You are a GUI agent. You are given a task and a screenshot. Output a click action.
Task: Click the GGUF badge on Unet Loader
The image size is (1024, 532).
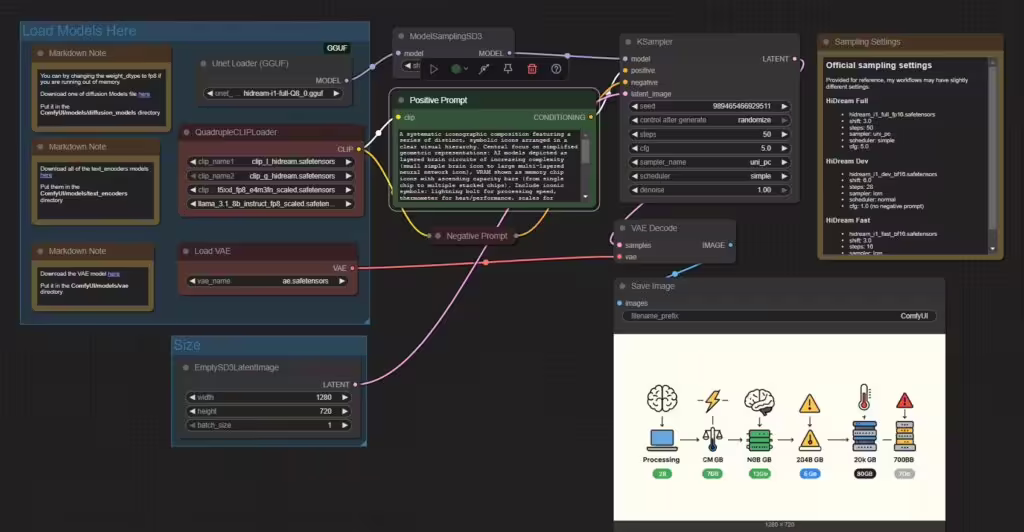[337, 48]
